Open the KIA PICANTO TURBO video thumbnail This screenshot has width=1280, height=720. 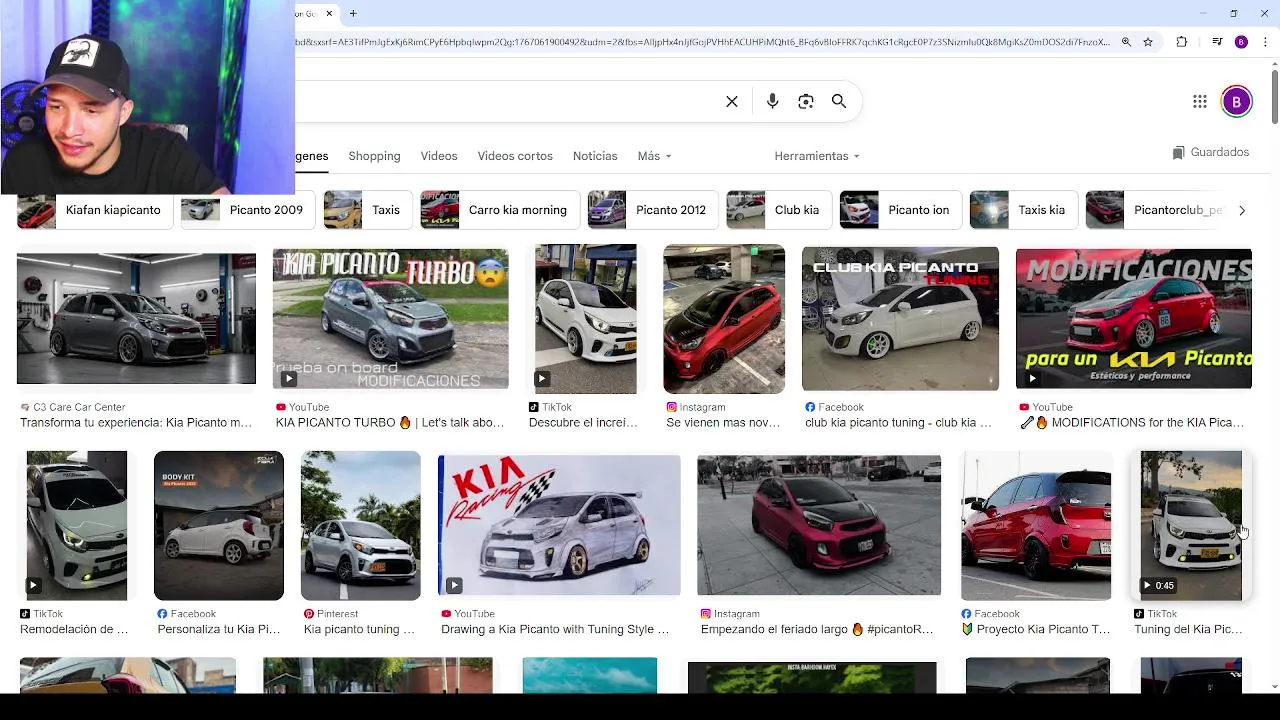[390, 319]
